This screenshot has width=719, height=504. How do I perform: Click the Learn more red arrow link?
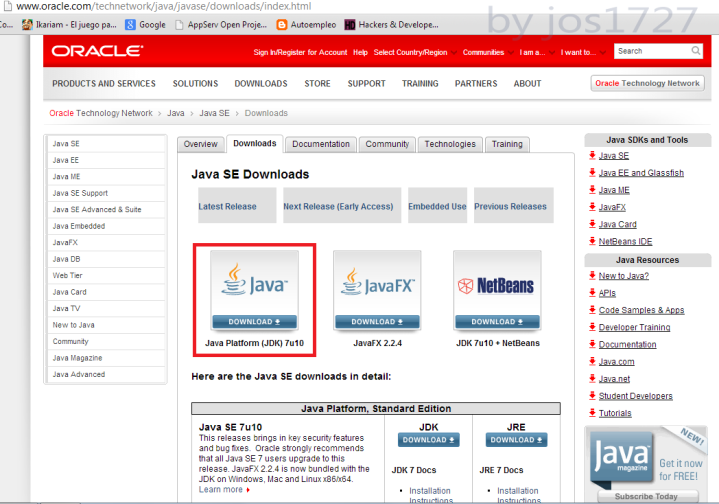pos(224,490)
